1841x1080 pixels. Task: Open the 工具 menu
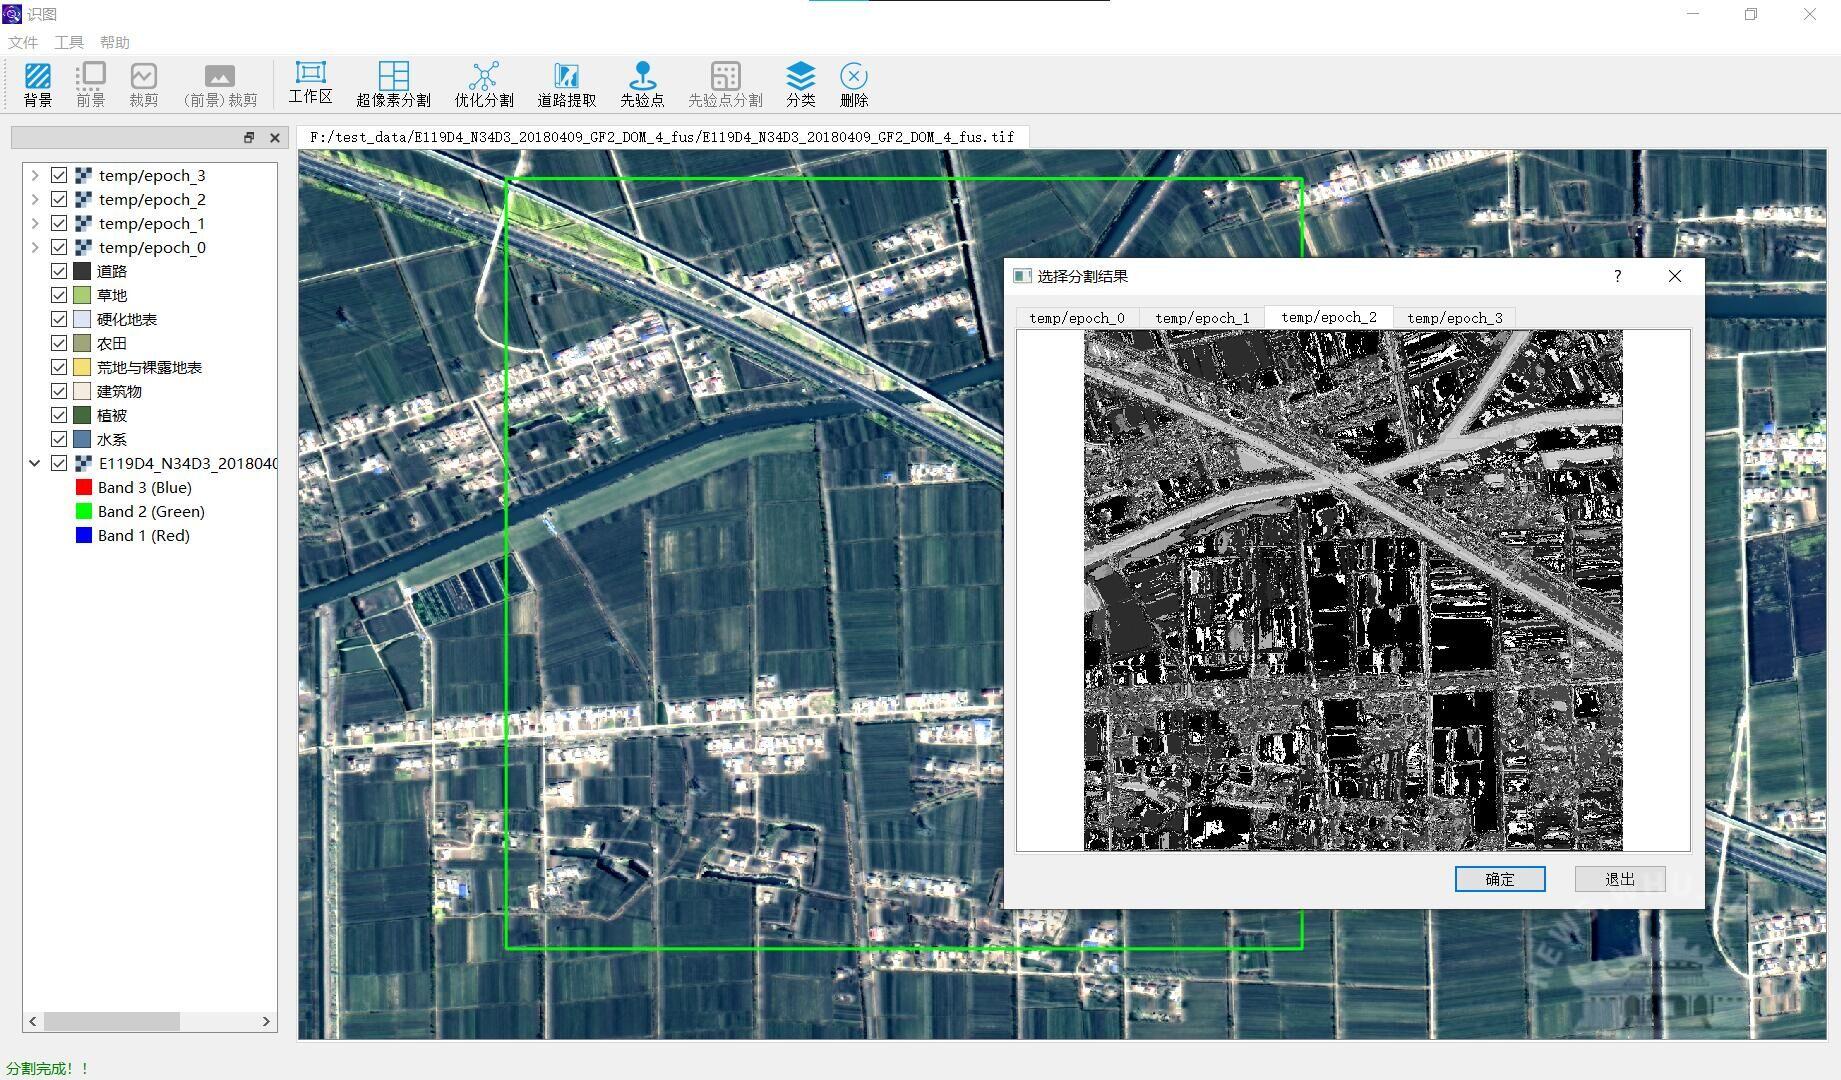[x=69, y=42]
